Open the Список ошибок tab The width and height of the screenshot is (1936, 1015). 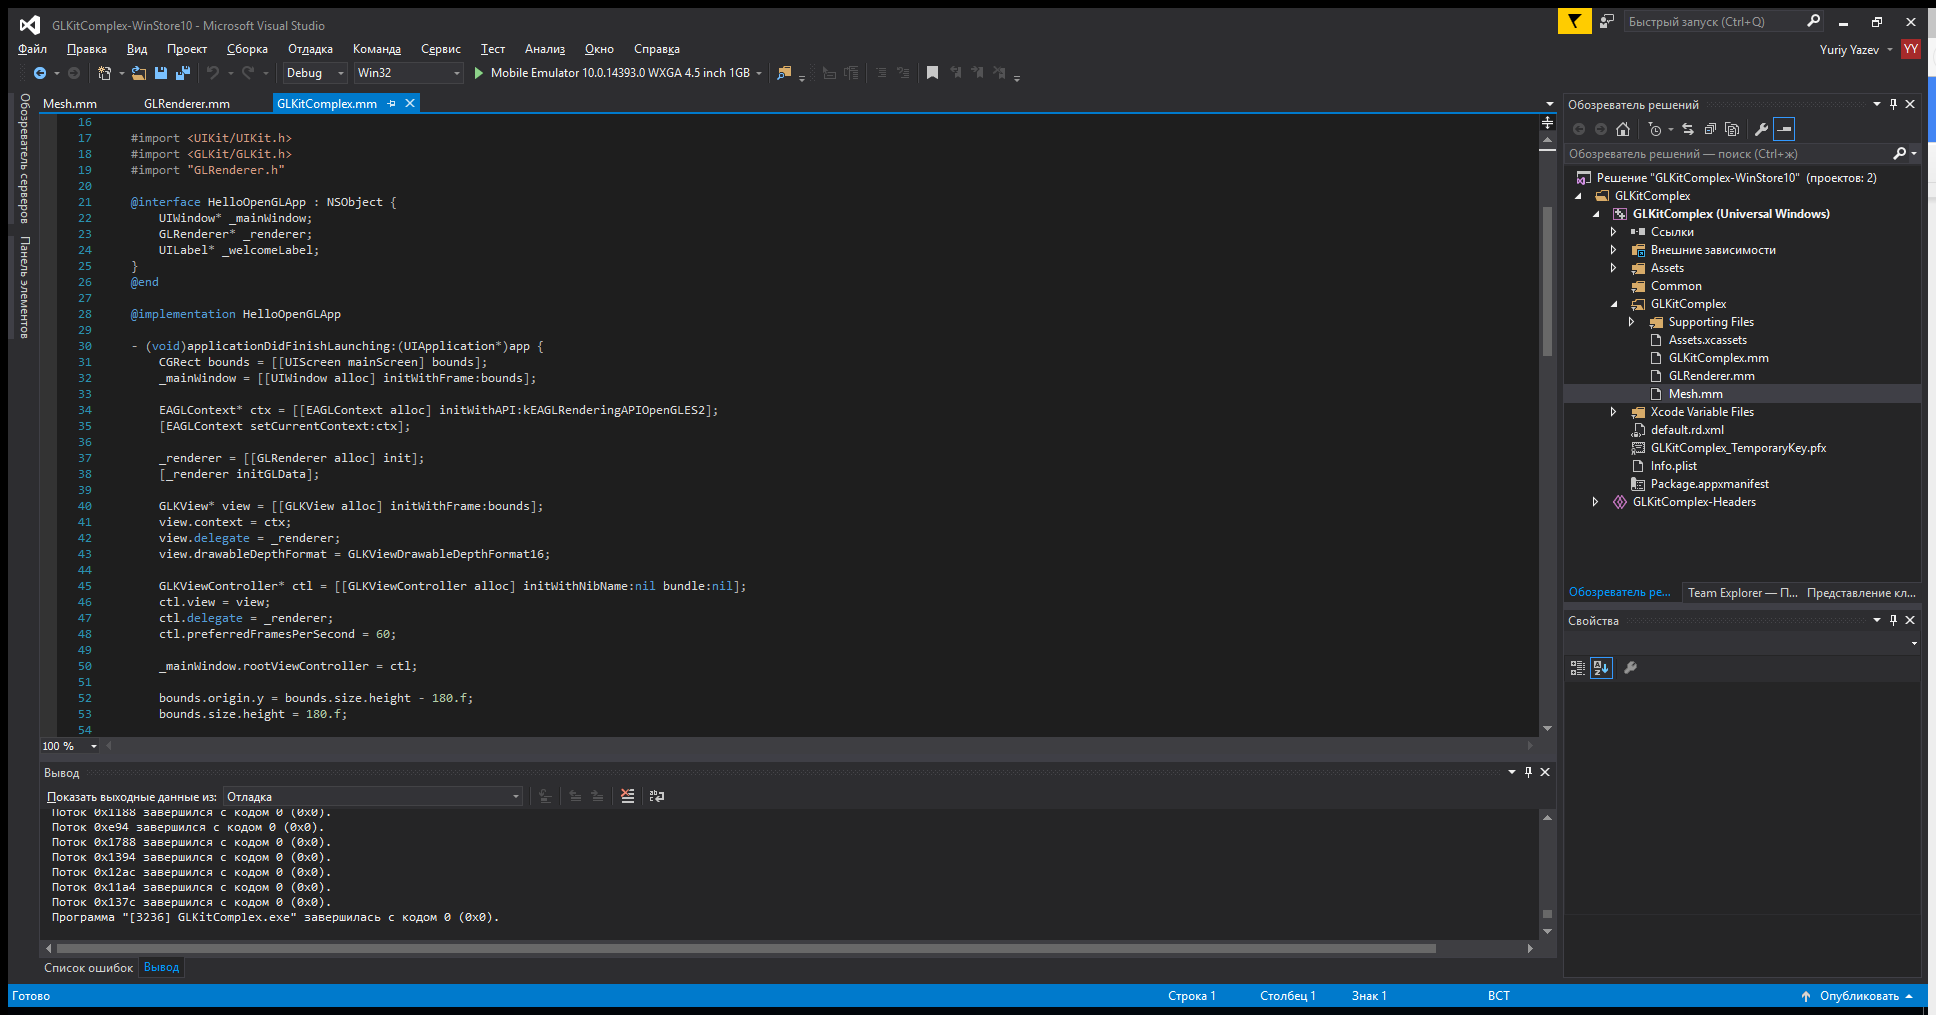[x=88, y=968]
